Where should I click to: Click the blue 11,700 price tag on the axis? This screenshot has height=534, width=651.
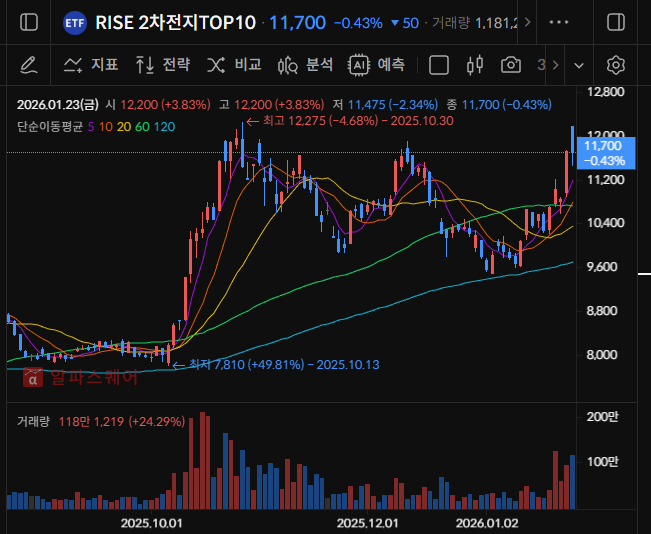pyautogui.click(x=606, y=153)
